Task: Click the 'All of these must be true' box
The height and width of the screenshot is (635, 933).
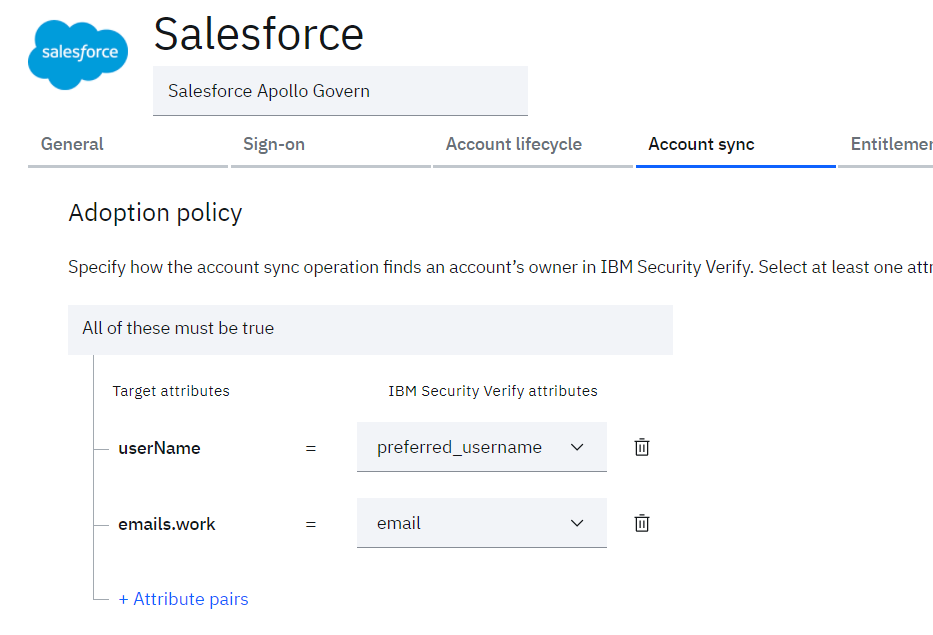Action: (x=370, y=329)
